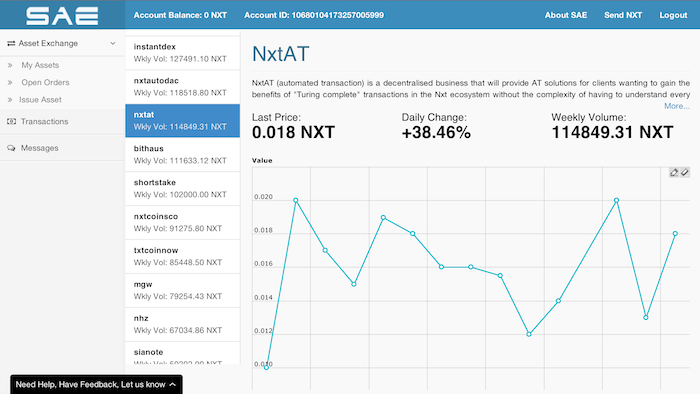Image resolution: width=700 pixels, height=394 pixels.
Task: Select the shortstake asset entry
Action: 183,188
